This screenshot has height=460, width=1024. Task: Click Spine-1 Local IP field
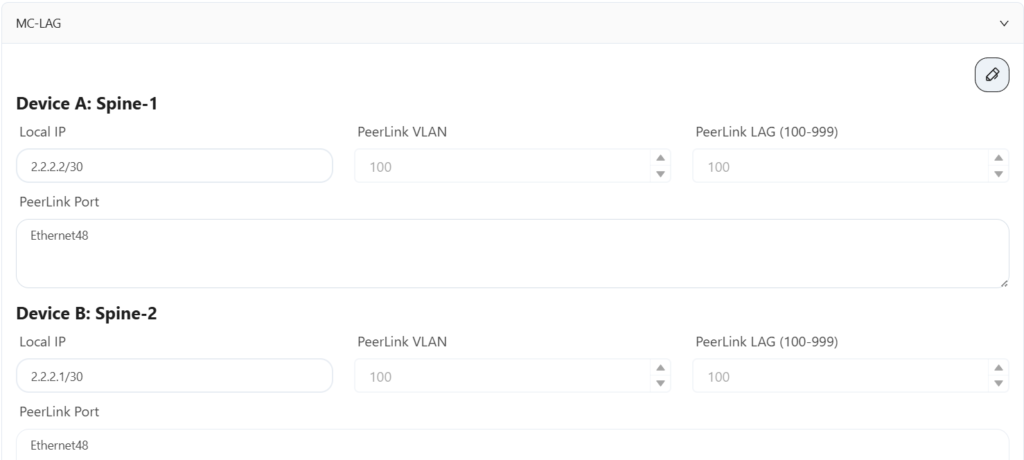[174, 166]
